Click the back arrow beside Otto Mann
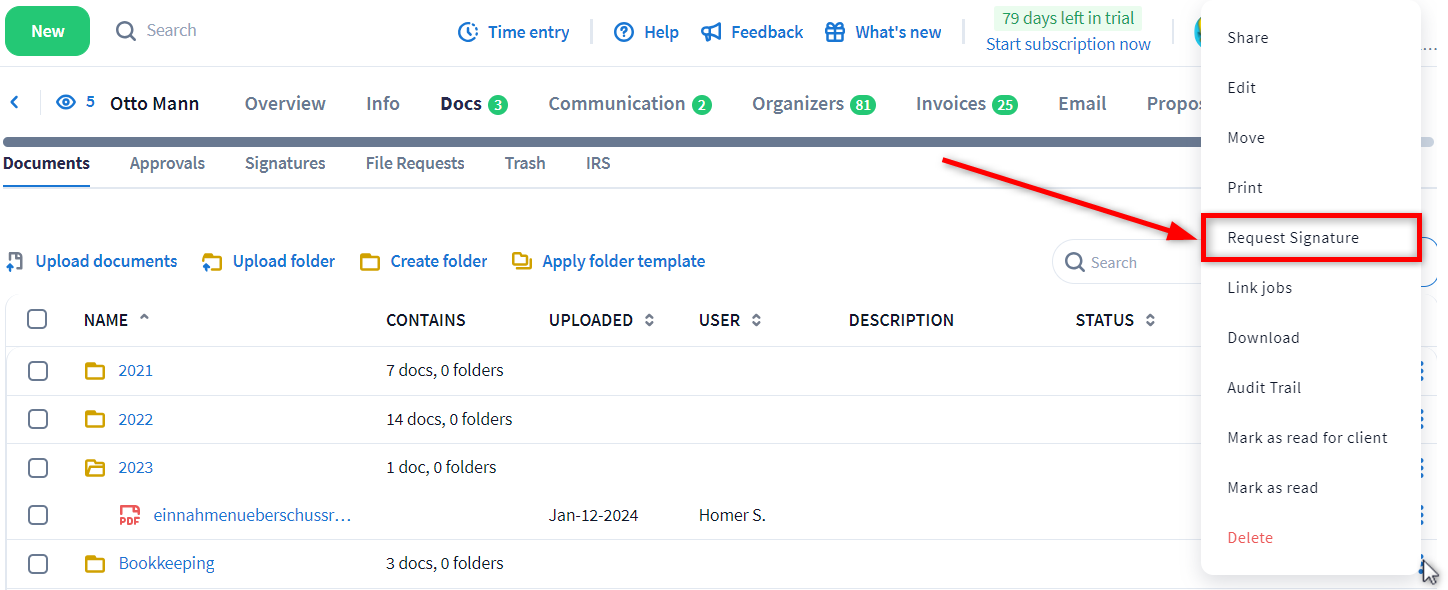The width and height of the screenshot is (1448, 590). (x=15, y=103)
